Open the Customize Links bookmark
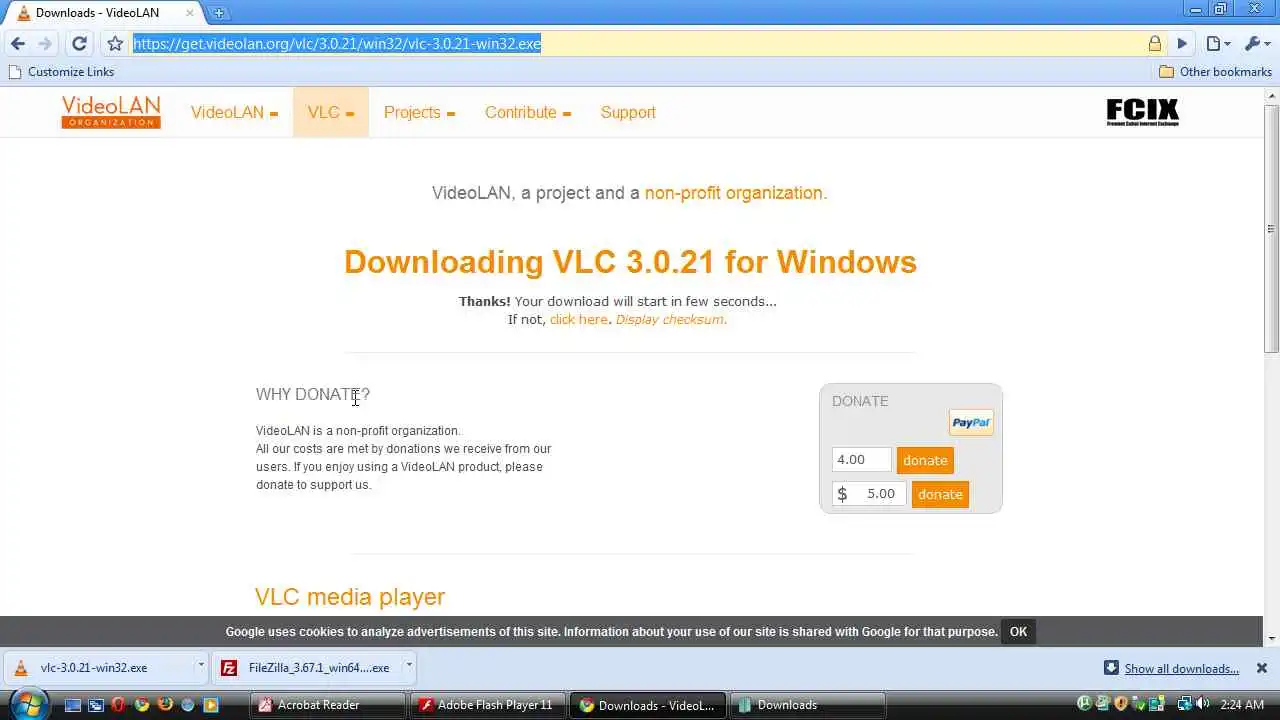This screenshot has height=720, width=1280. point(61,72)
